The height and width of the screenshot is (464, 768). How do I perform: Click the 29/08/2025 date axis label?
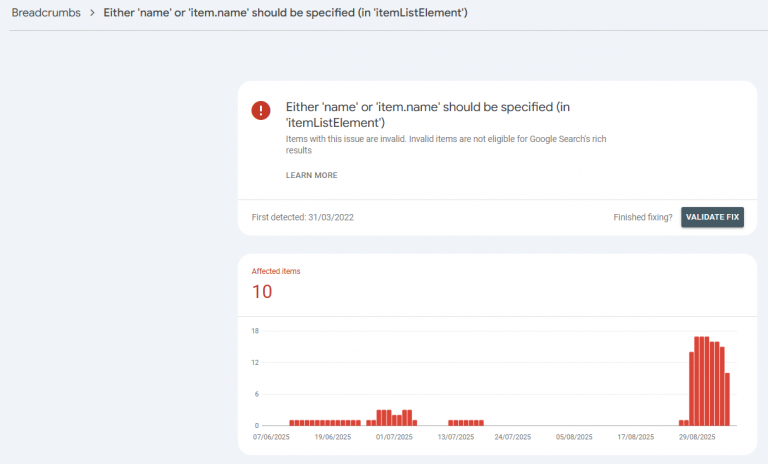click(x=696, y=437)
